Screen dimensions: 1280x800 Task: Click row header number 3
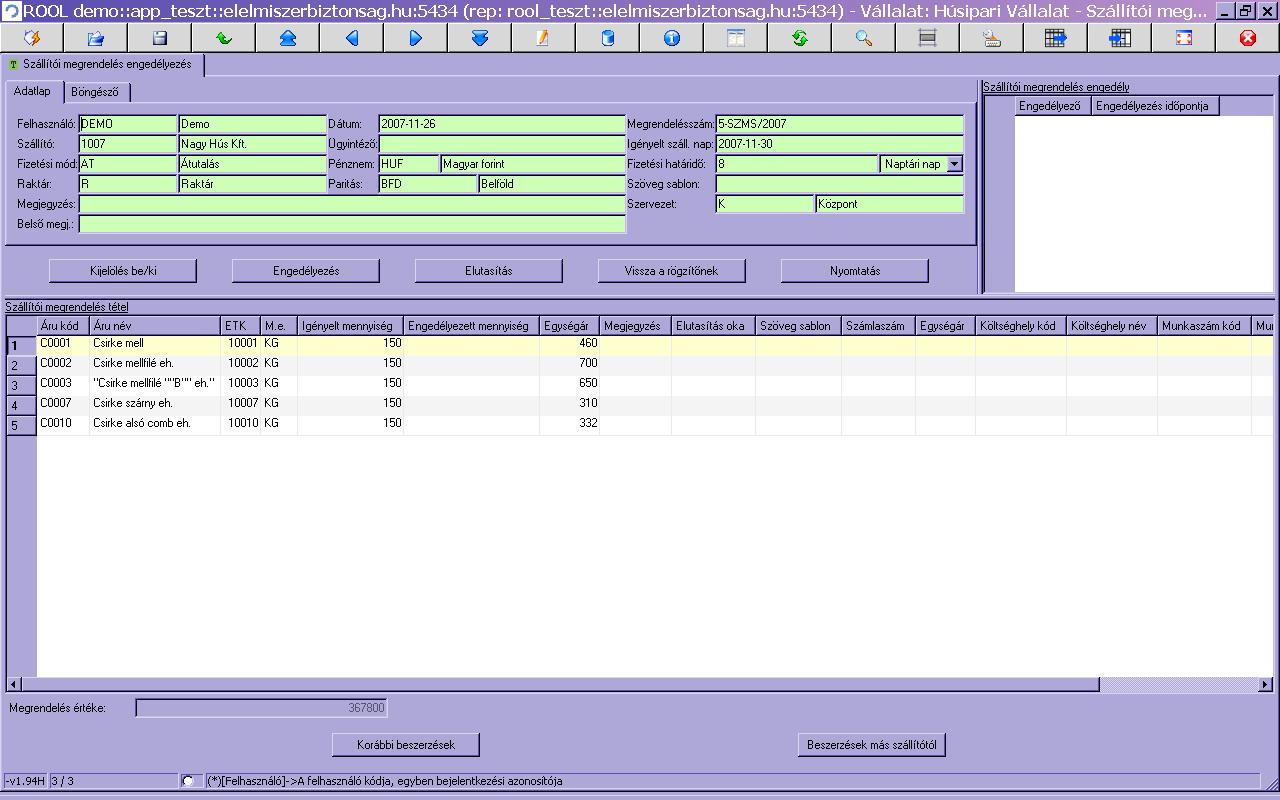[x=21, y=385]
